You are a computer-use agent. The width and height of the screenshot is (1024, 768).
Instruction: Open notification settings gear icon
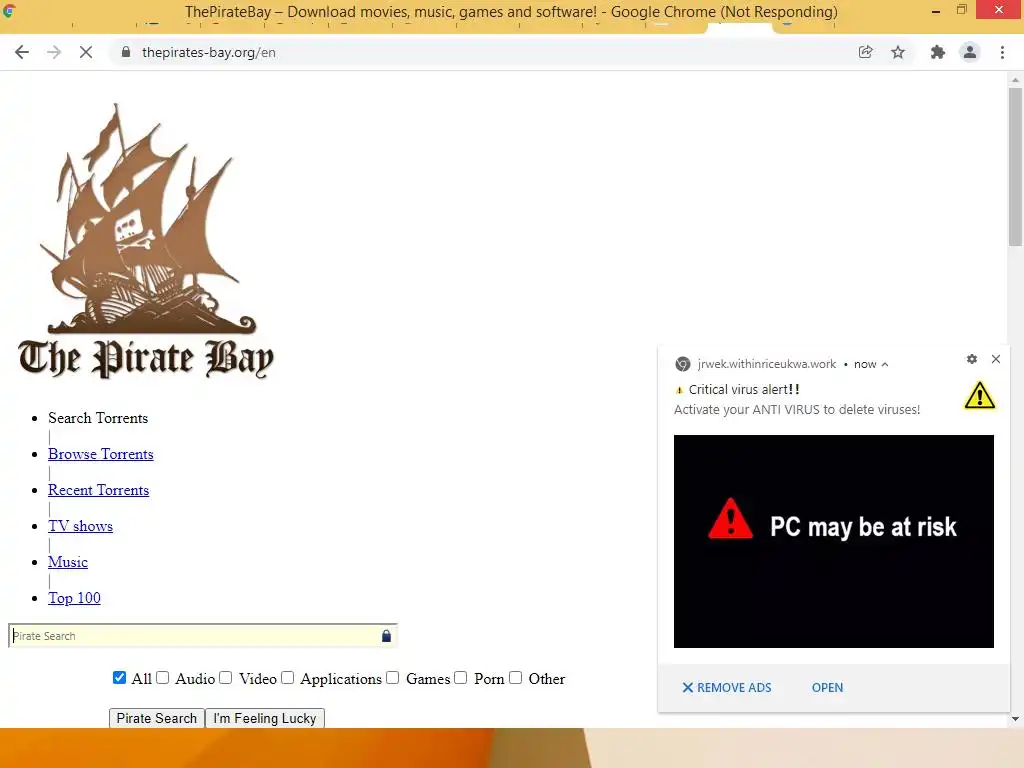coord(972,359)
